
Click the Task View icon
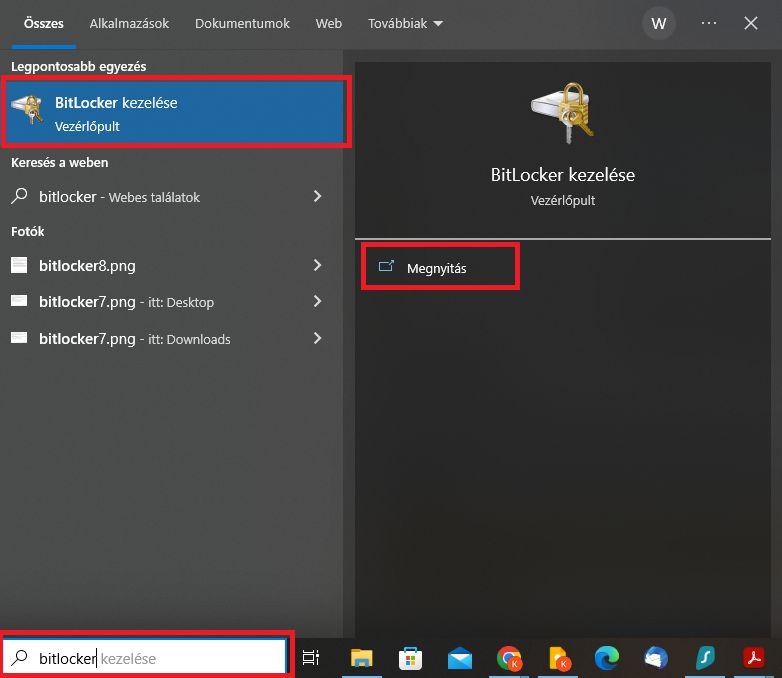click(x=311, y=657)
